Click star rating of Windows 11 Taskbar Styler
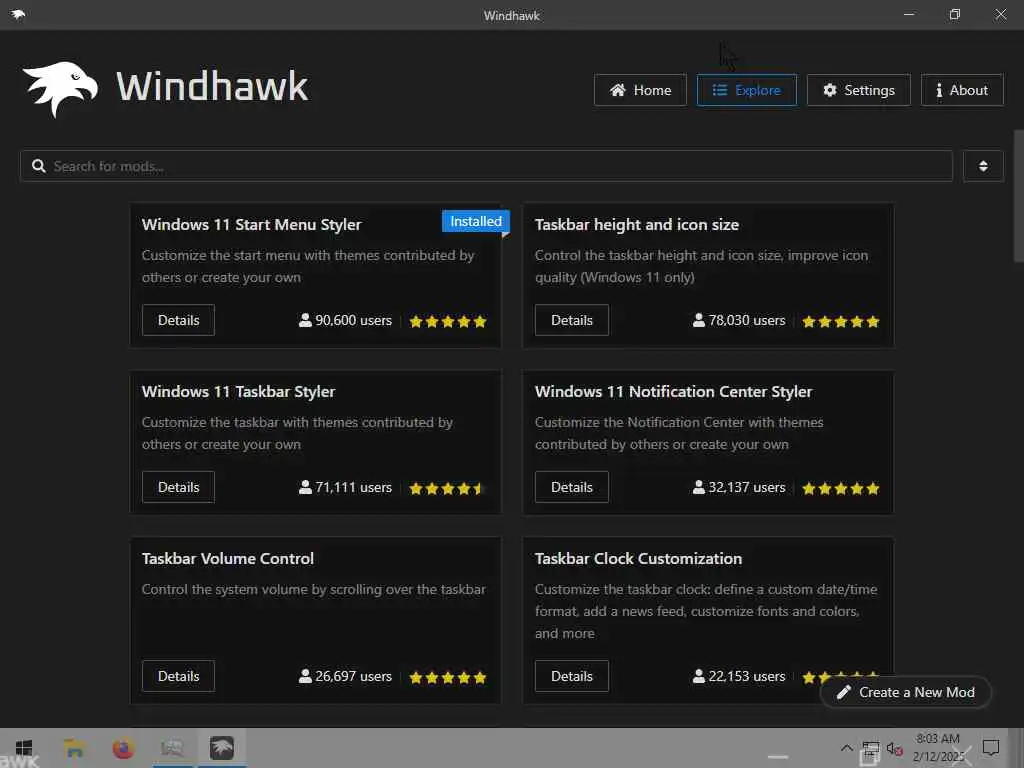 (x=447, y=488)
